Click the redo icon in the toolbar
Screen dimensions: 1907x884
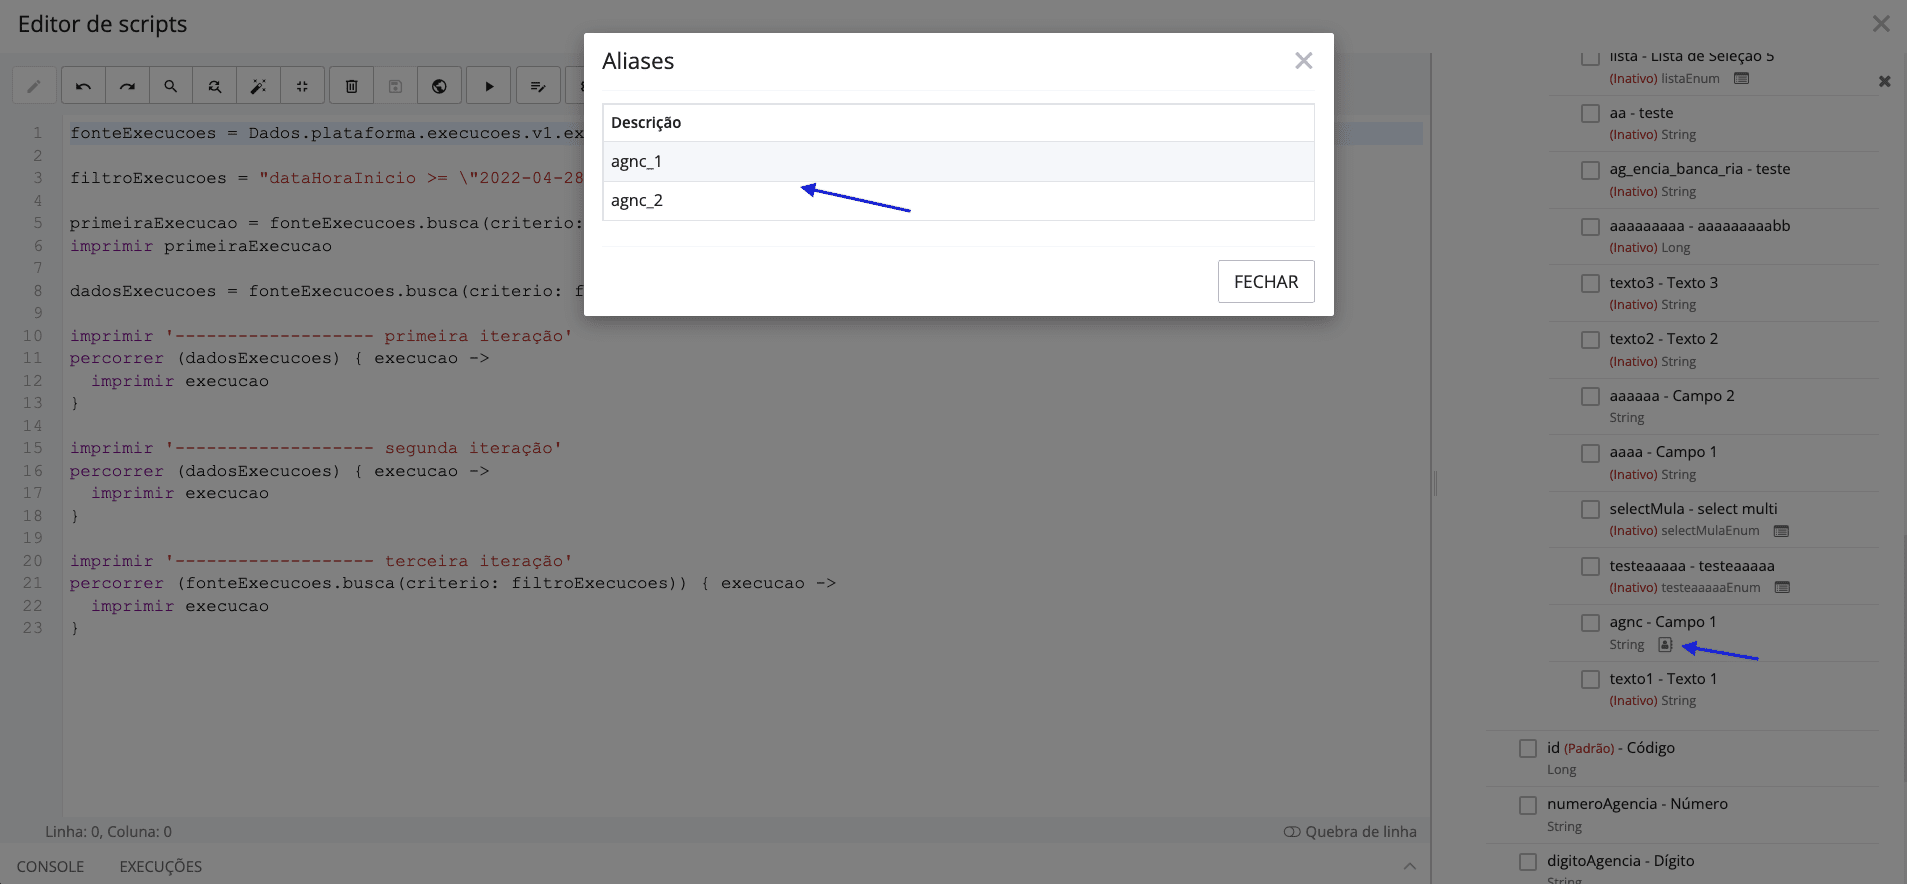(x=127, y=86)
